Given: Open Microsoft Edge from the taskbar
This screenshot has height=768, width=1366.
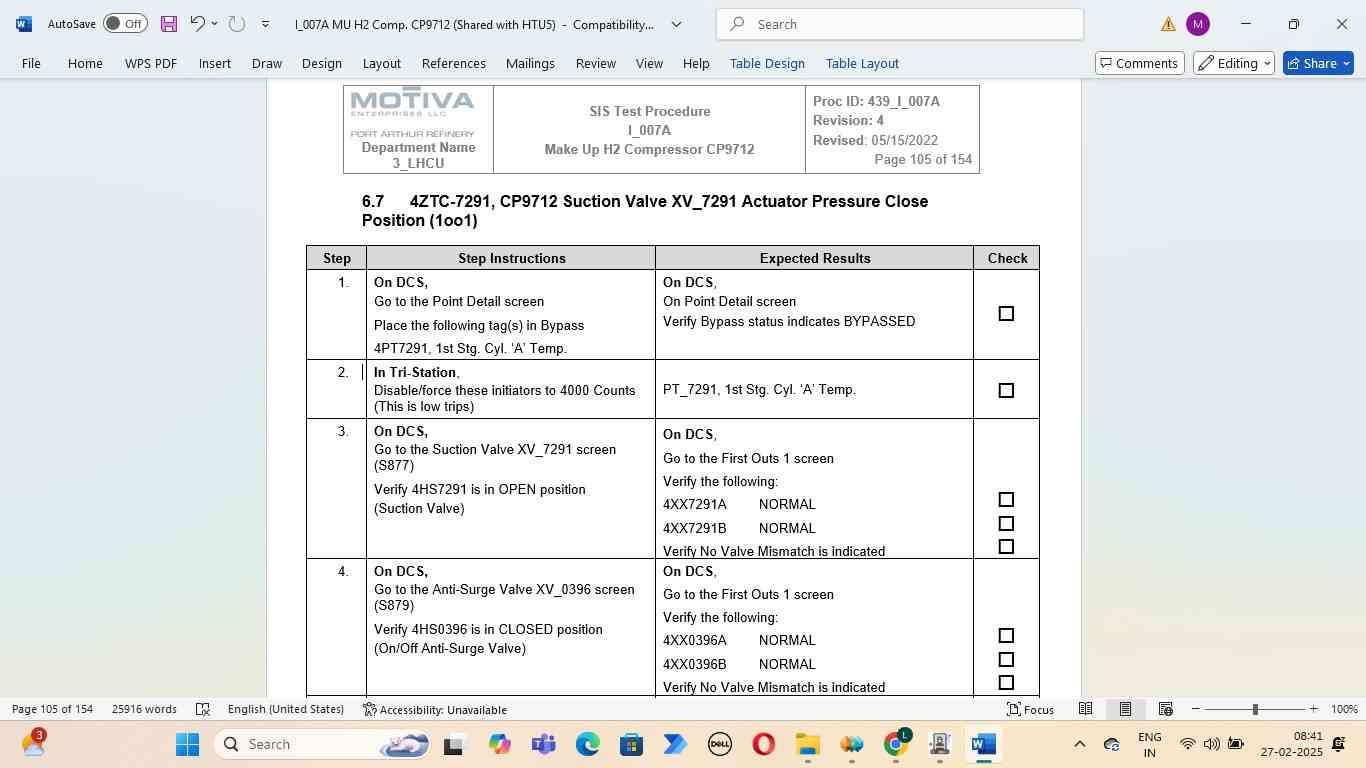Looking at the screenshot, I should [588, 744].
